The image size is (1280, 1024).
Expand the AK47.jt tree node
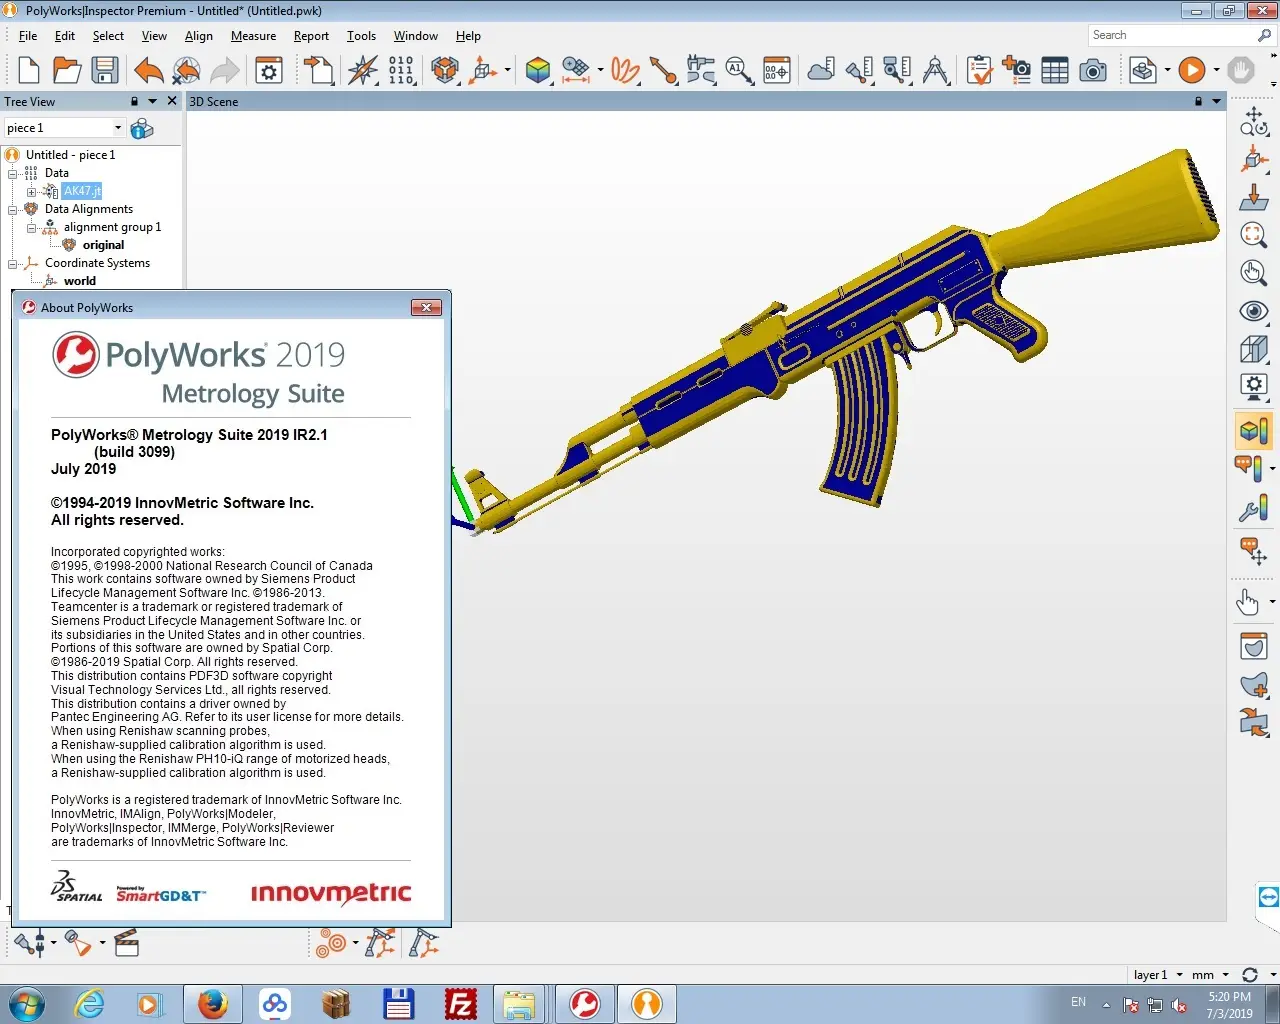[32, 191]
